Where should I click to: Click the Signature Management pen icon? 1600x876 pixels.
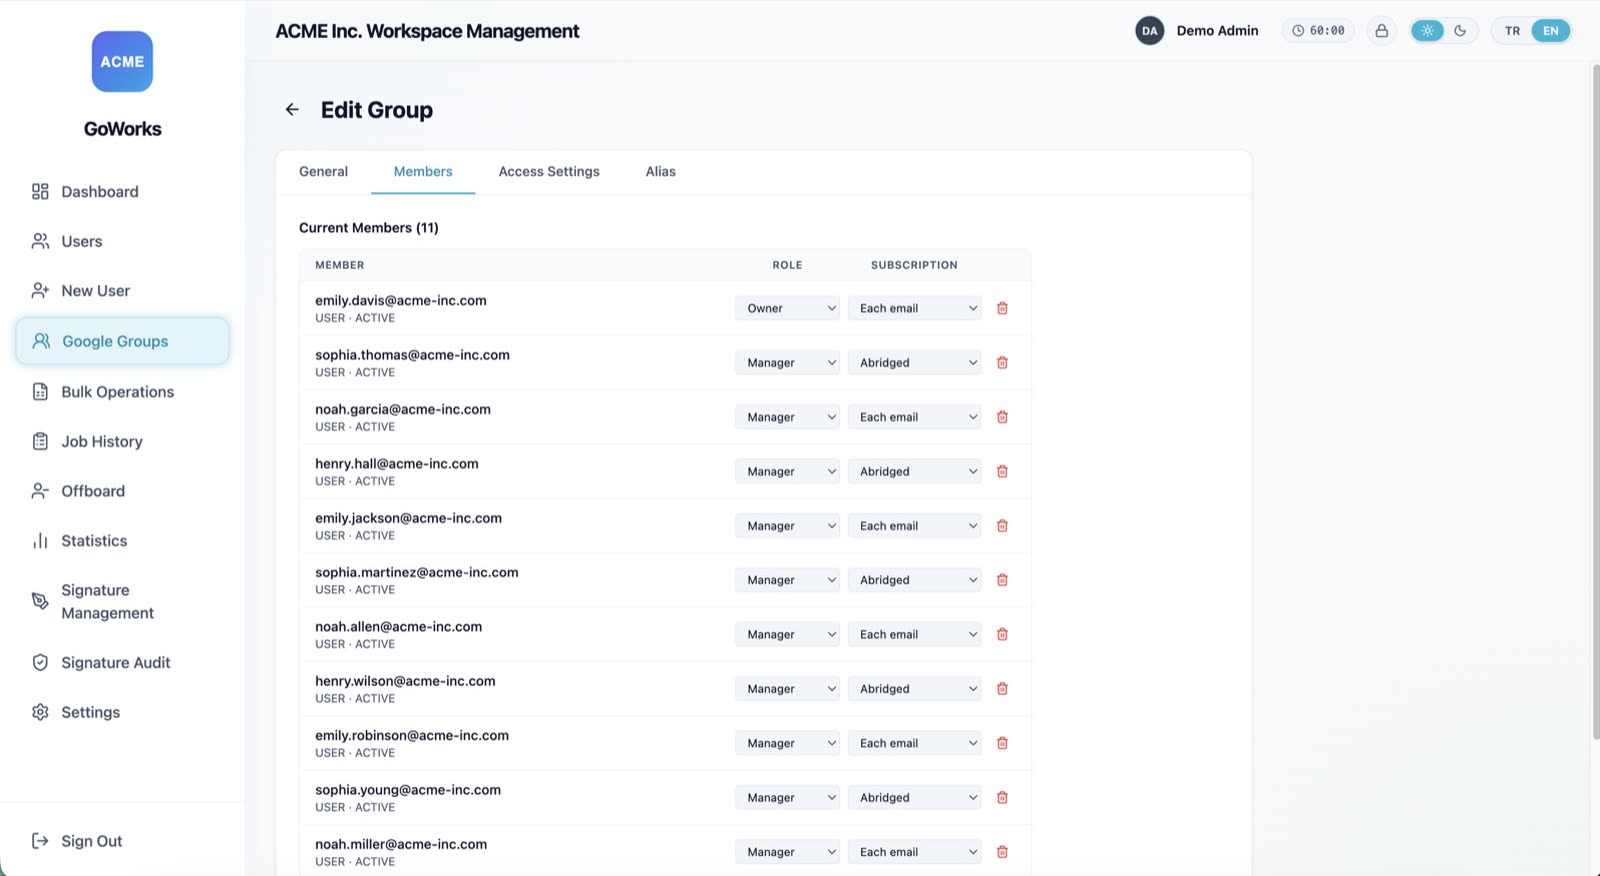click(40, 601)
